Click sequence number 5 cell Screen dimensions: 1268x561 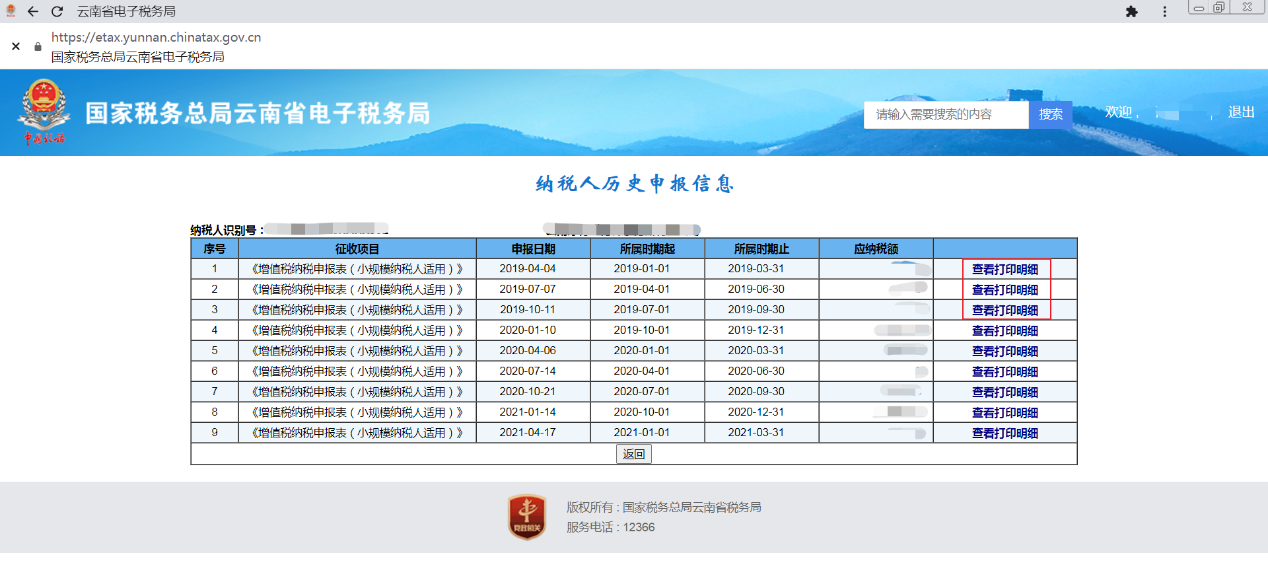pos(214,351)
